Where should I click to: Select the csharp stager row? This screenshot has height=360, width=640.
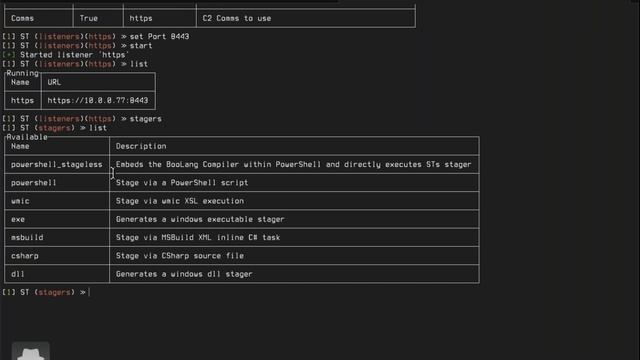pos(241,256)
